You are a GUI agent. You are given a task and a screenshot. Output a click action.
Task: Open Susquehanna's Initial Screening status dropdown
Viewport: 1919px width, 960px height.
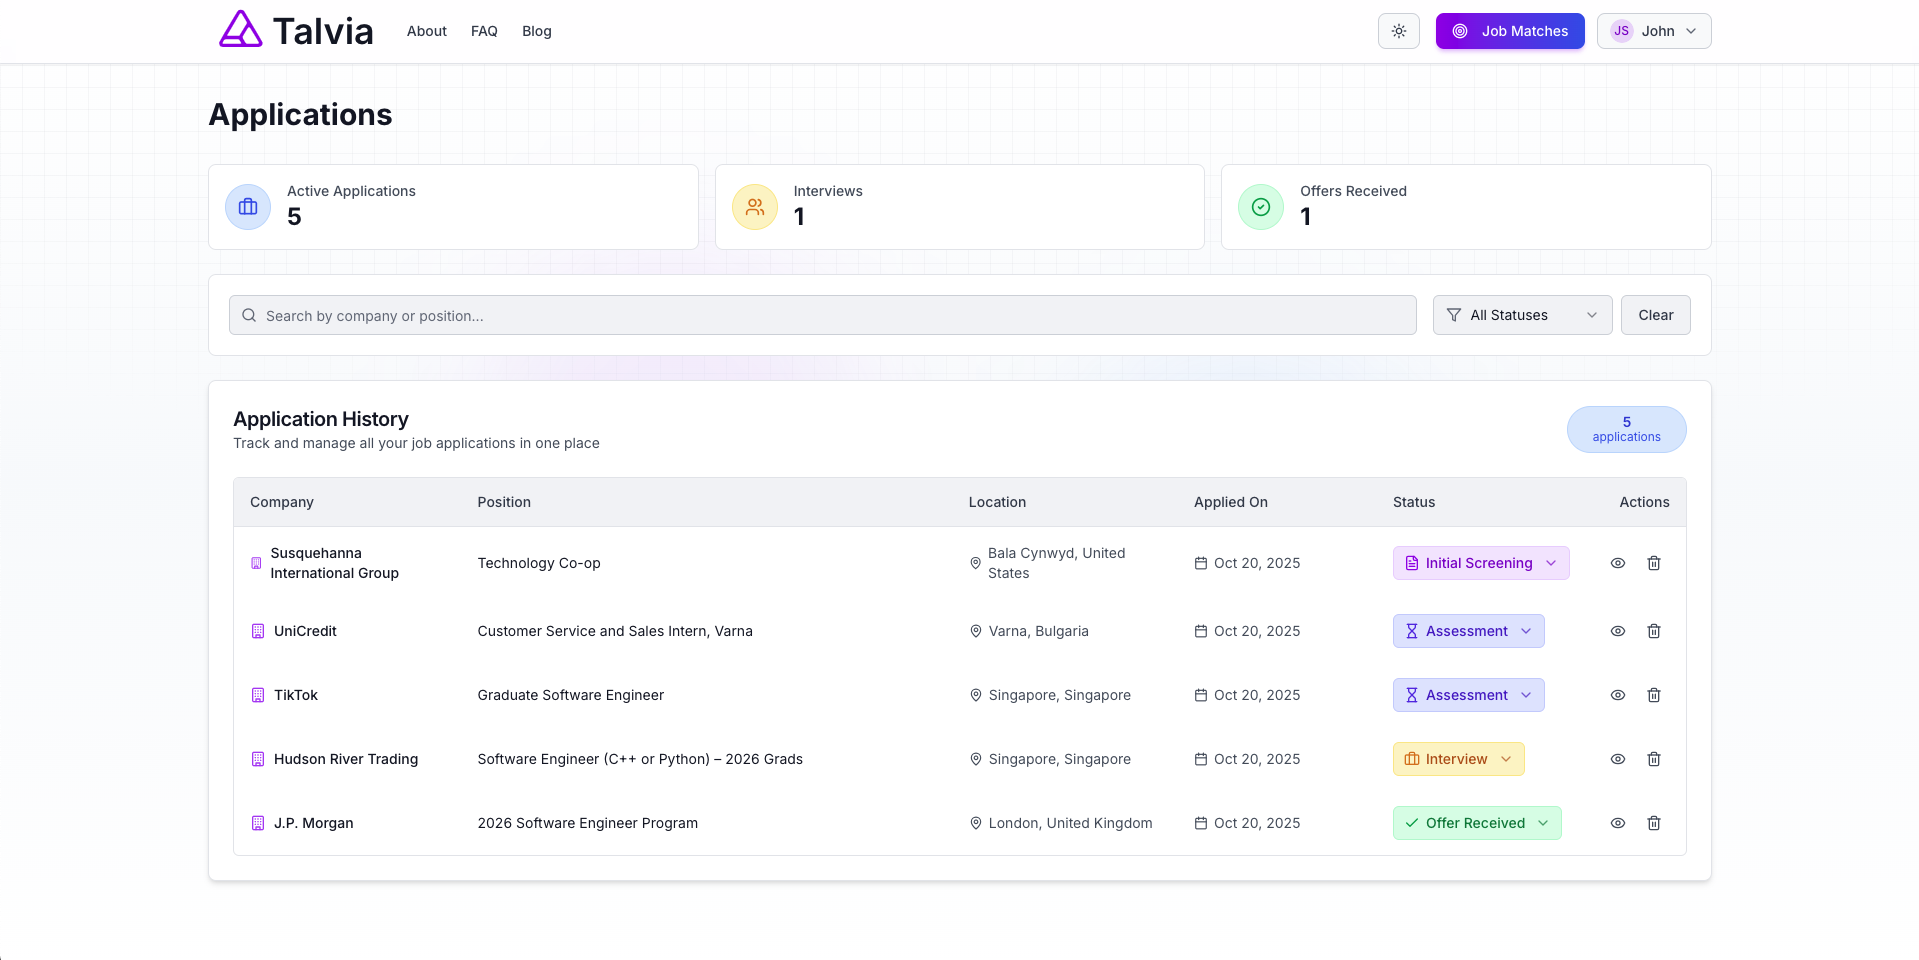pos(1481,563)
